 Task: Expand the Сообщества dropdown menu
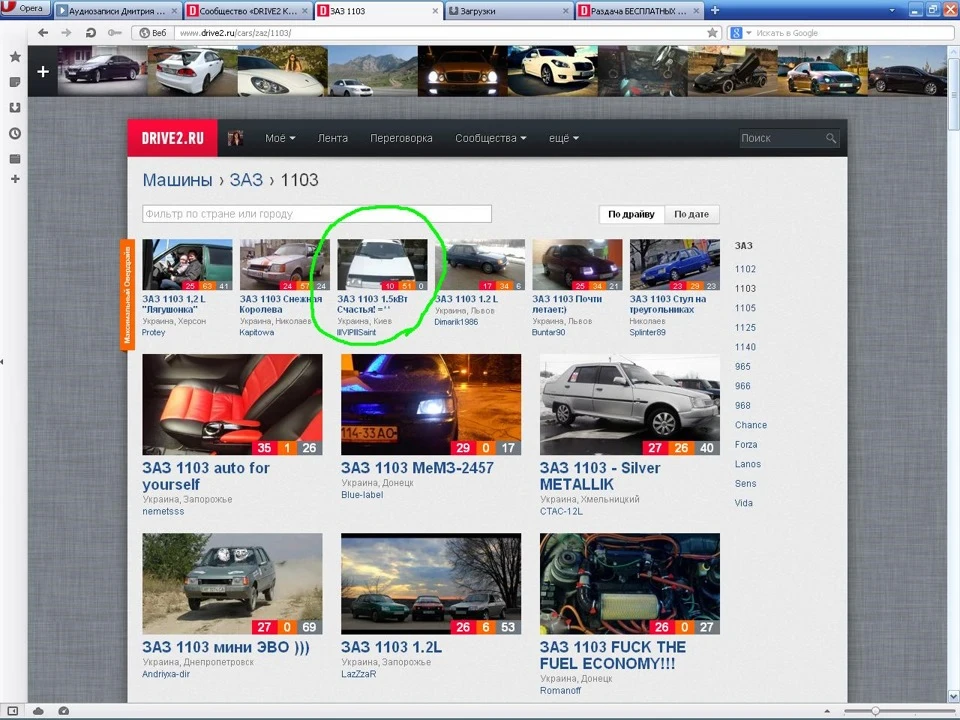point(490,138)
